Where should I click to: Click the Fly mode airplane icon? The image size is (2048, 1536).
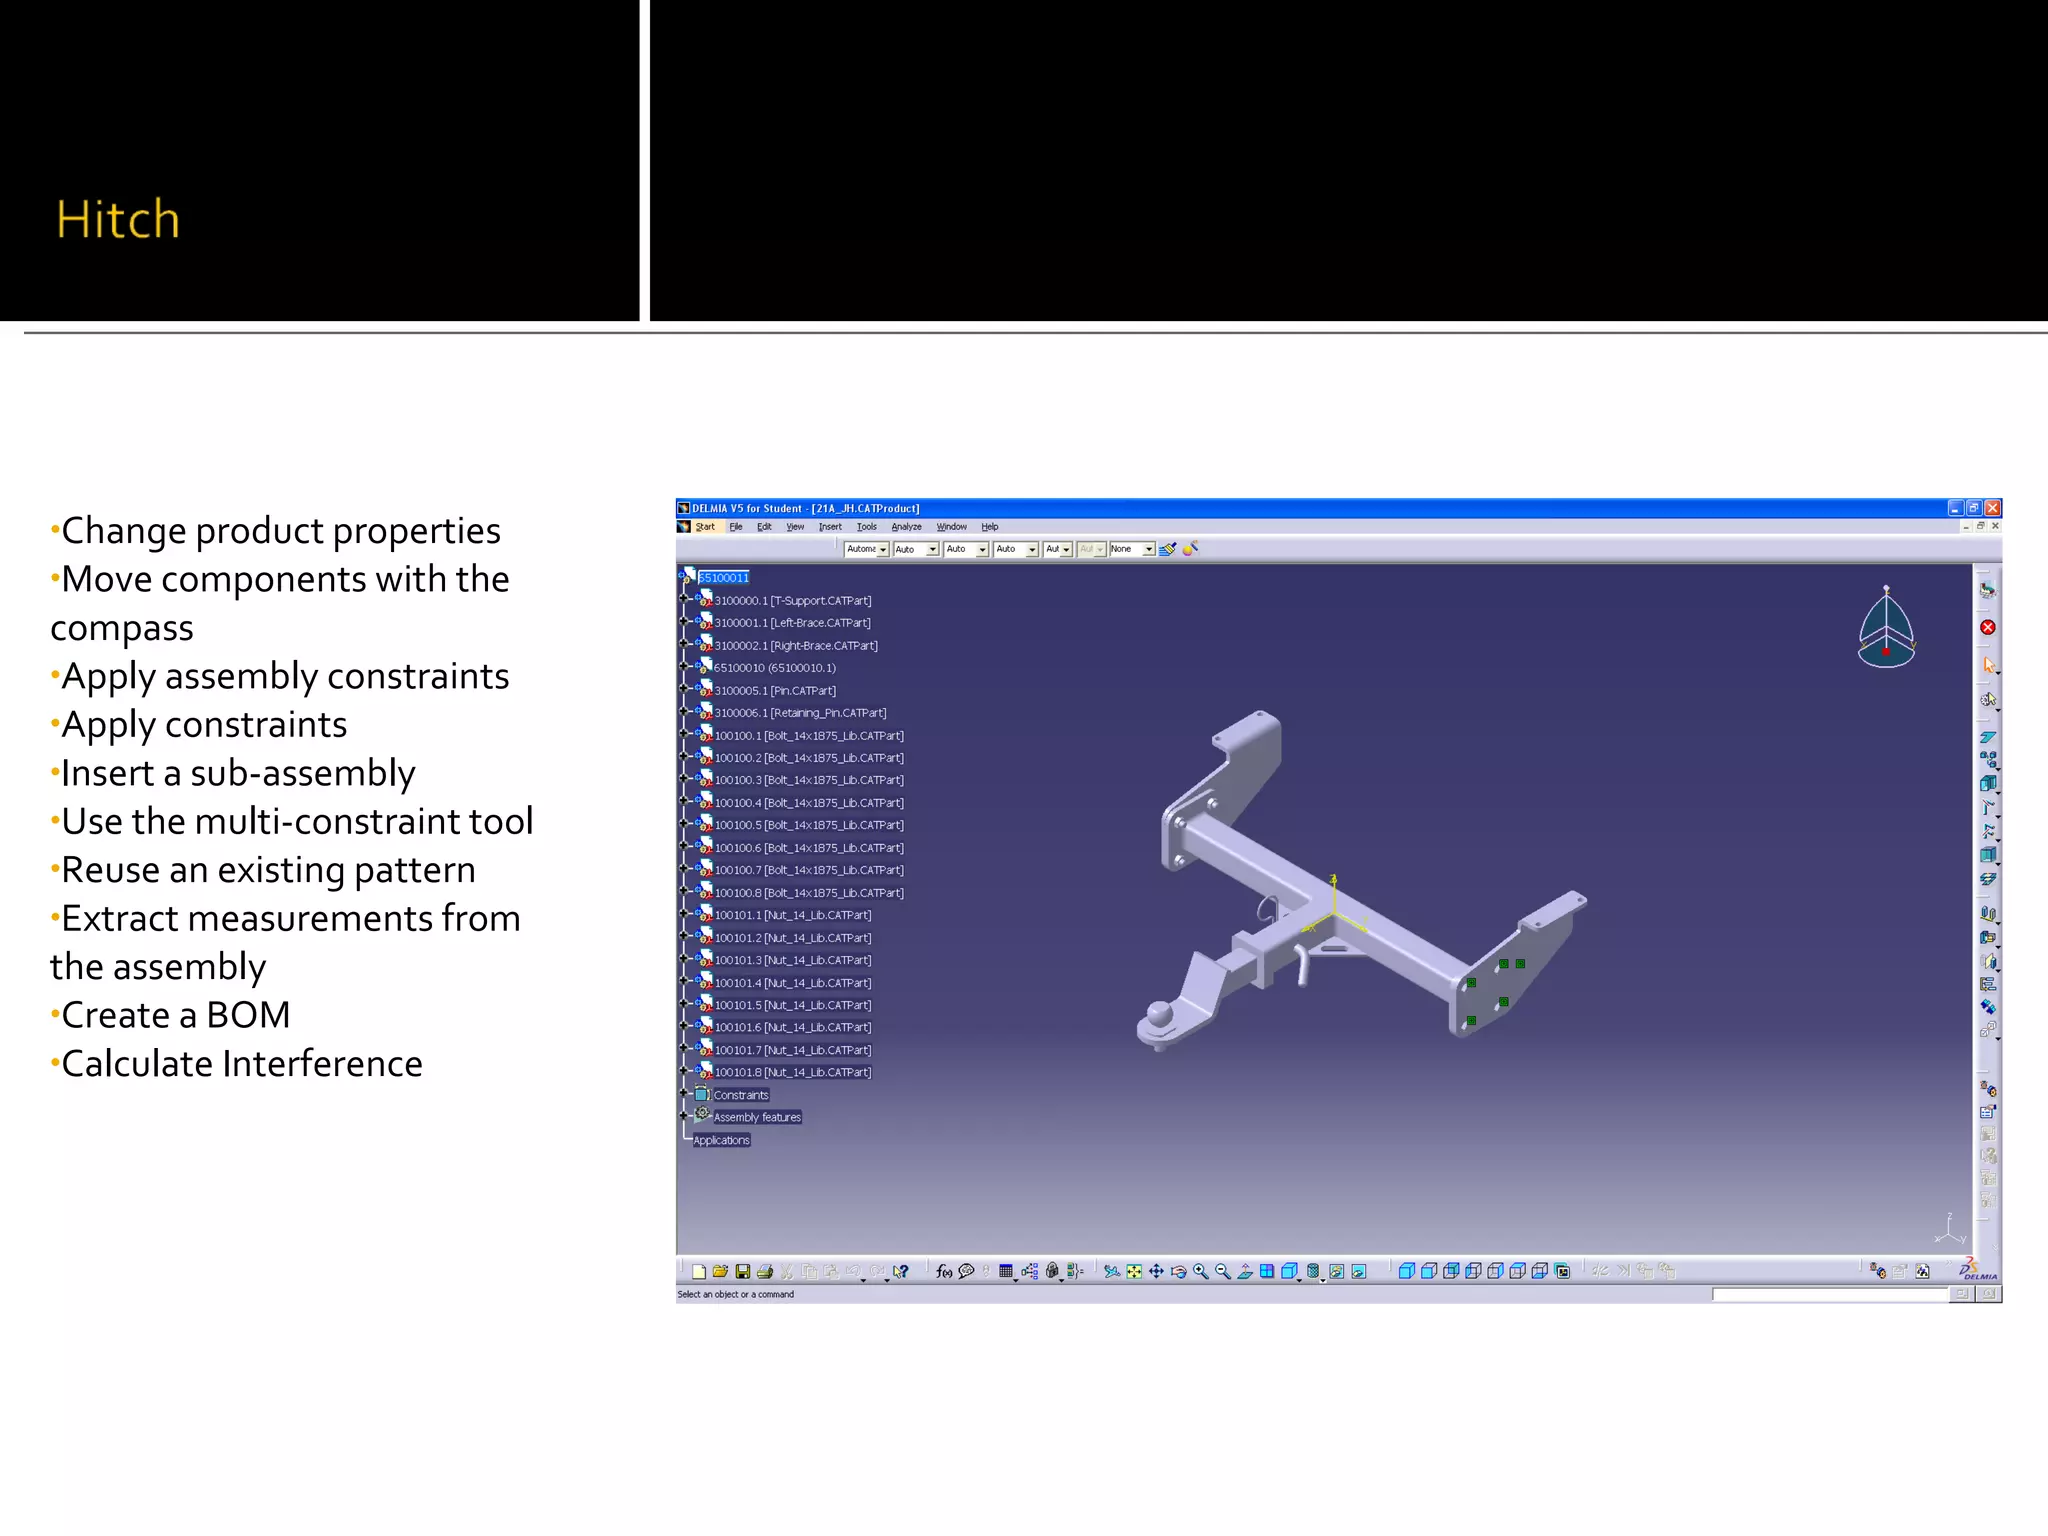point(1112,1271)
